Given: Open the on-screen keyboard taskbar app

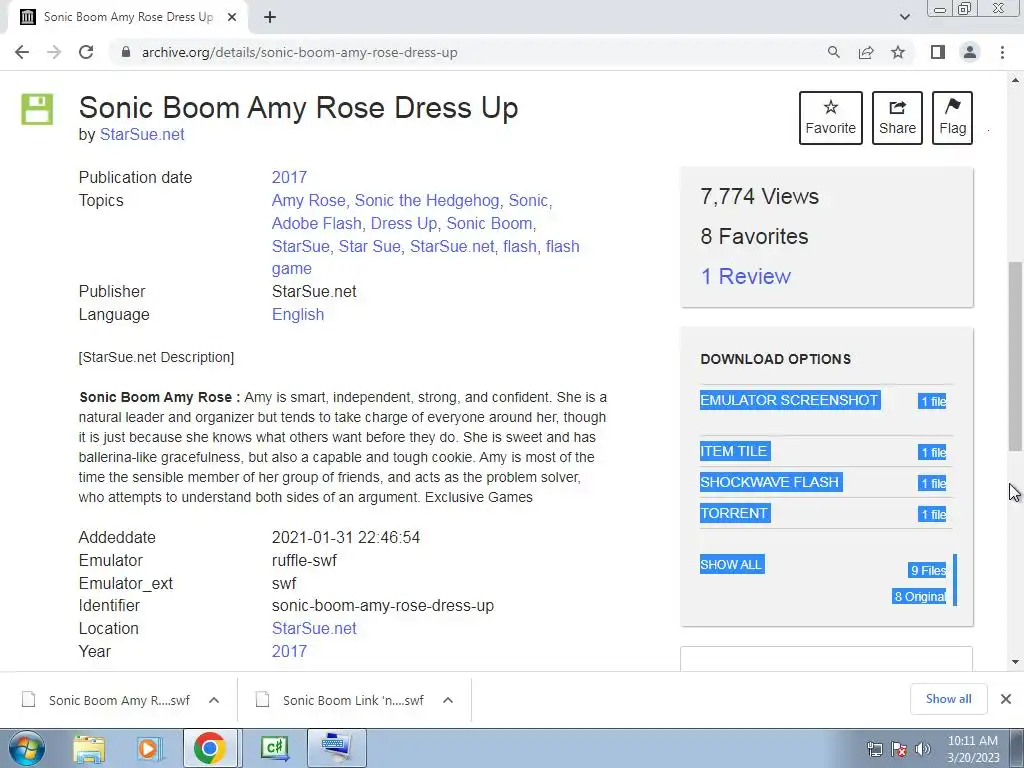Looking at the screenshot, I should click(x=336, y=749).
